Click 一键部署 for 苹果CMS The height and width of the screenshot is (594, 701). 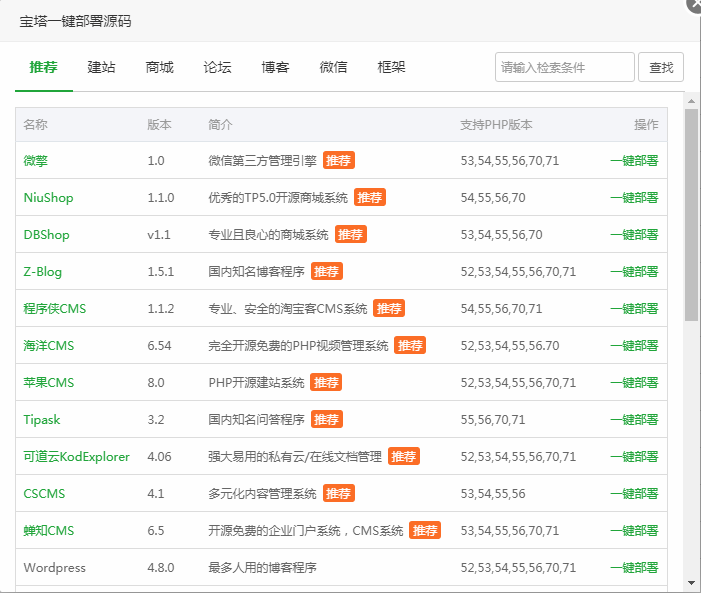tap(634, 383)
